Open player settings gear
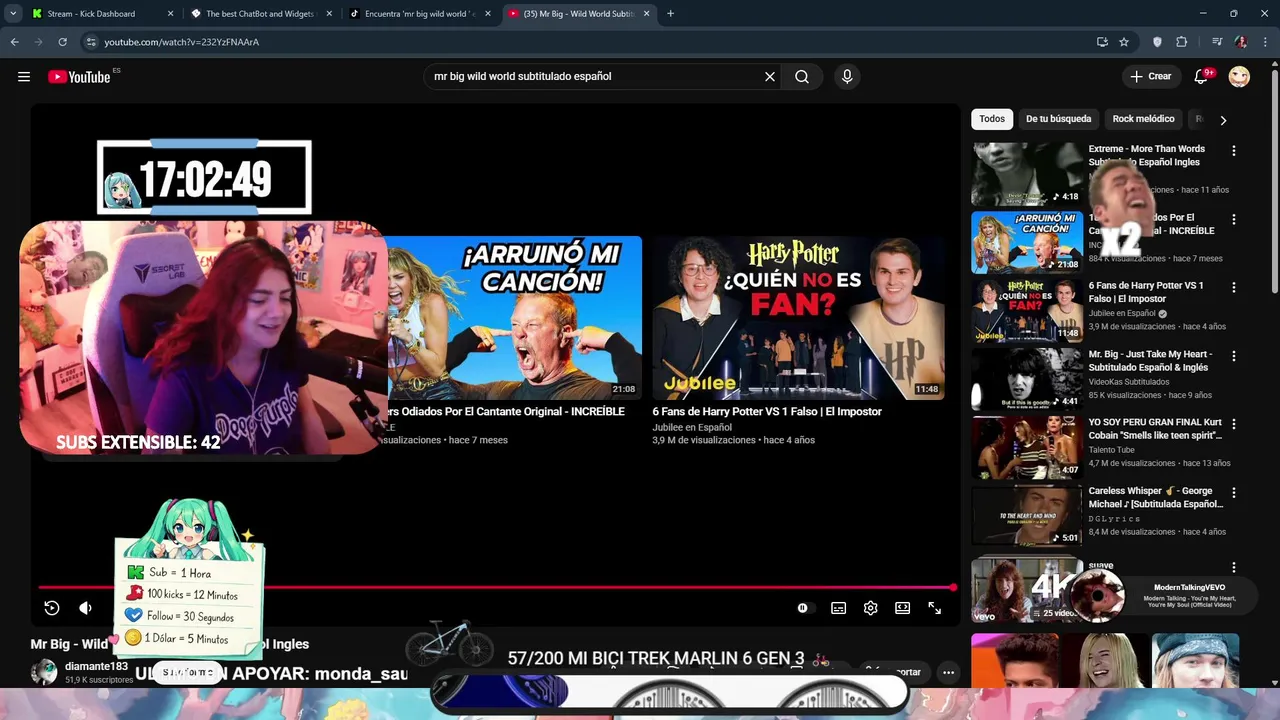1280x720 pixels. coord(870,608)
